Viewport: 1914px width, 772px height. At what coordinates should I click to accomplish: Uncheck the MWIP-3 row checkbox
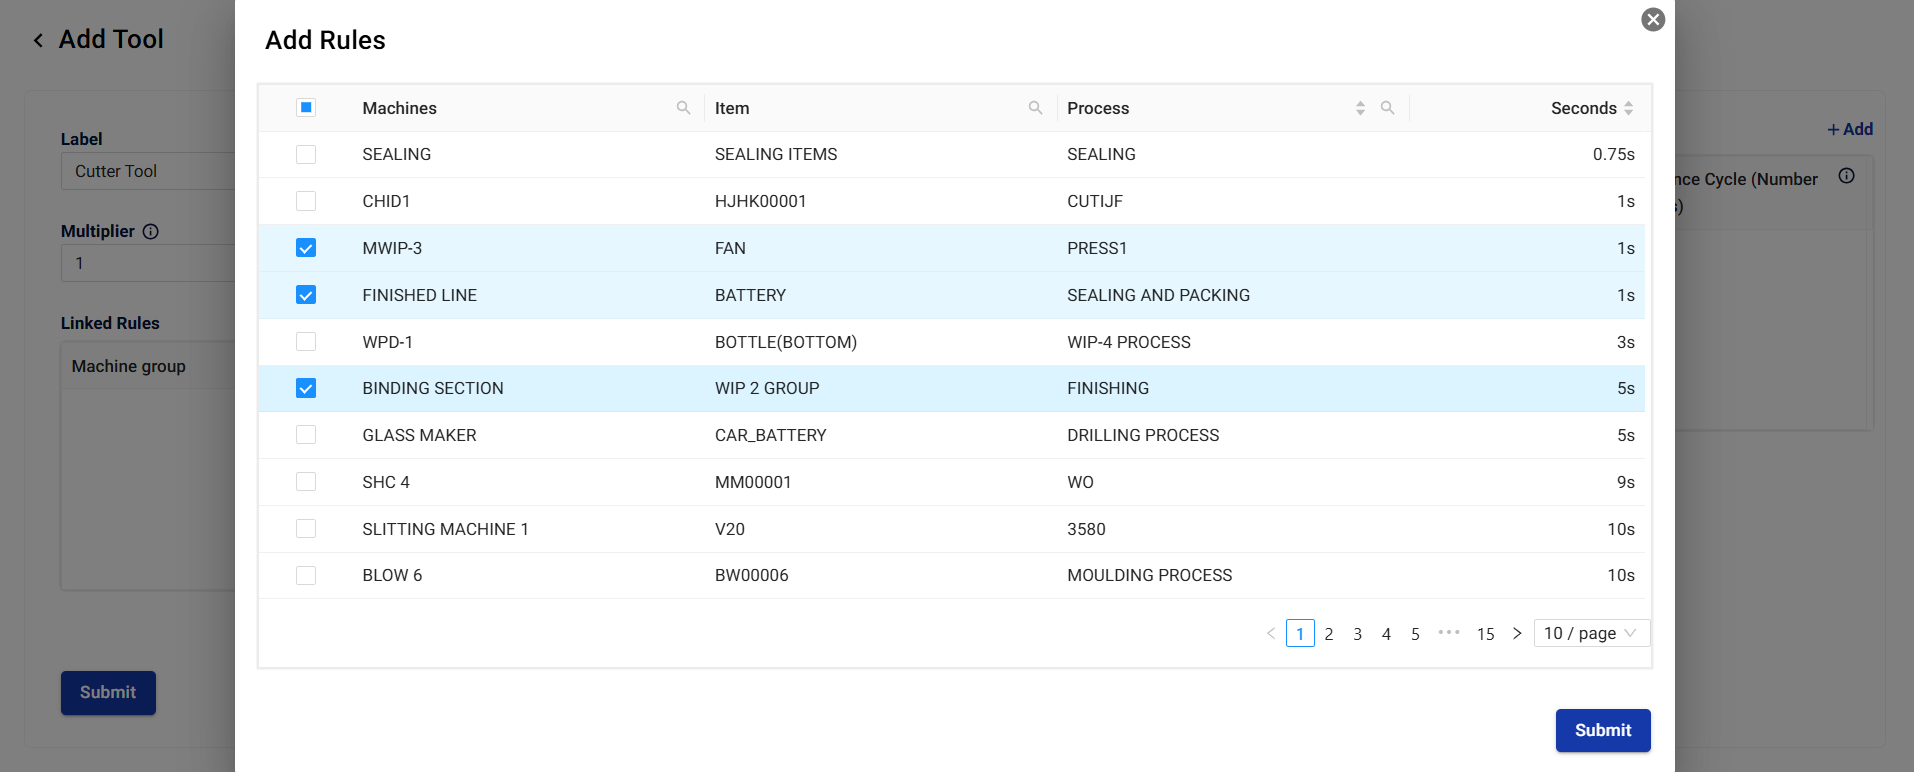pyautogui.click(x=306, y=248)
